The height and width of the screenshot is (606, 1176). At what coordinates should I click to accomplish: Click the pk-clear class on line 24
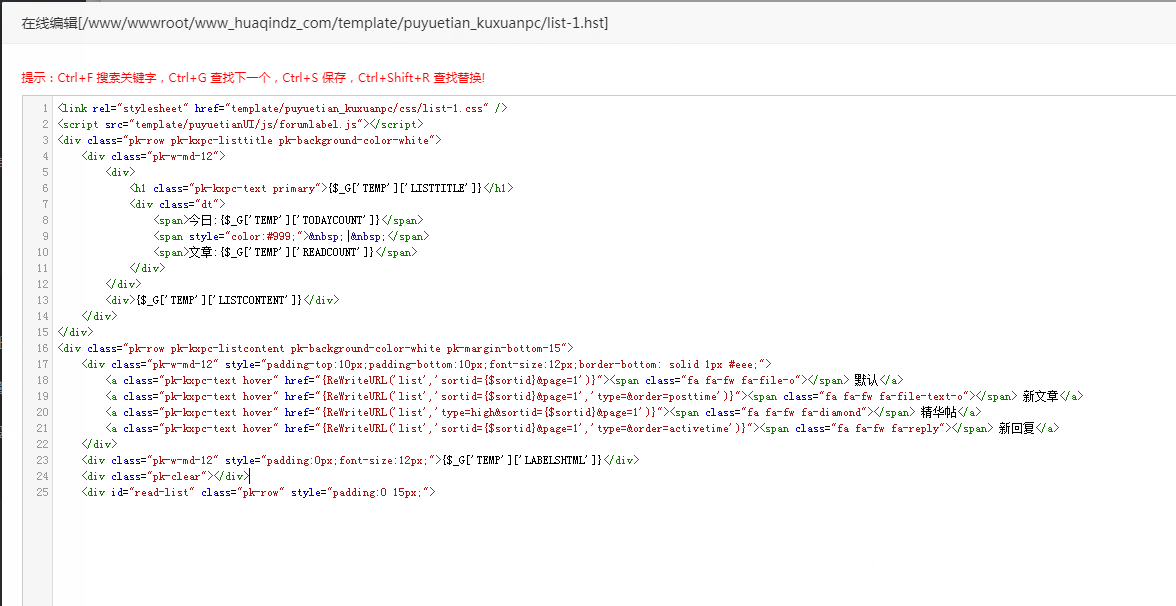pos(177,476)
